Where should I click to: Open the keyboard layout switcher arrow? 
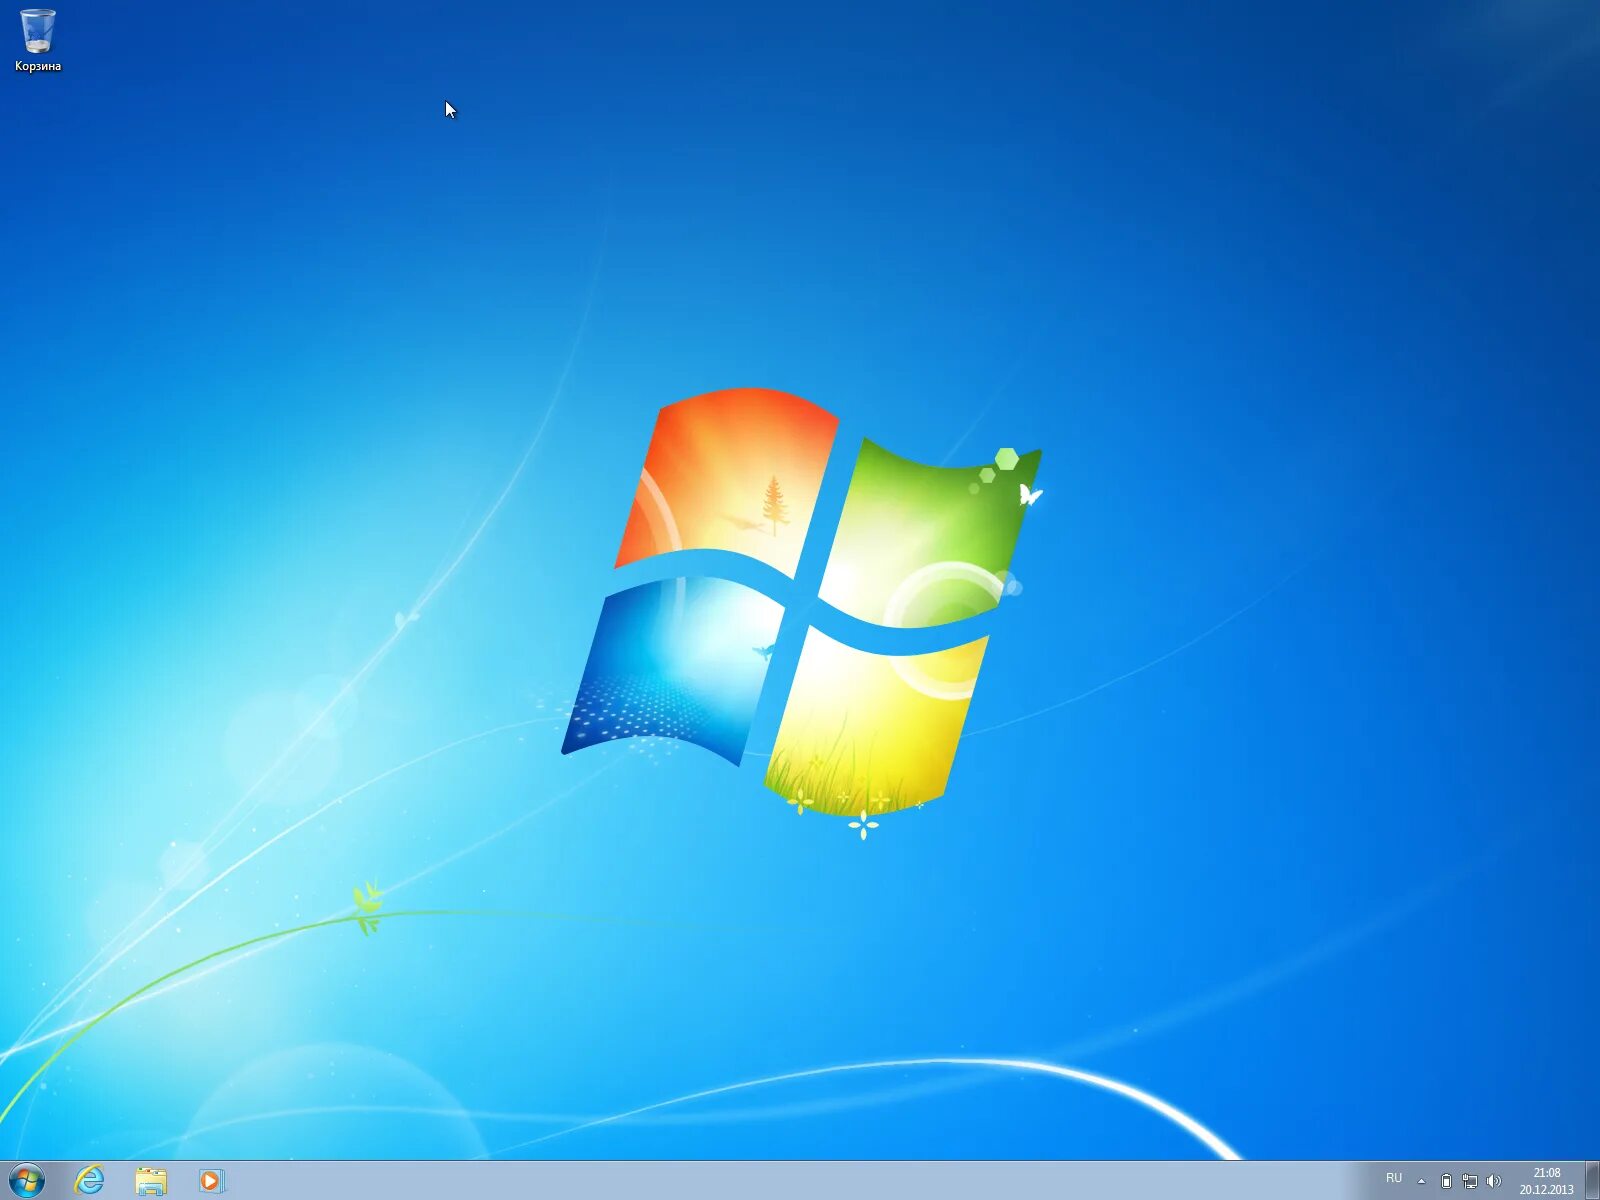(x=1422, y=1181)
